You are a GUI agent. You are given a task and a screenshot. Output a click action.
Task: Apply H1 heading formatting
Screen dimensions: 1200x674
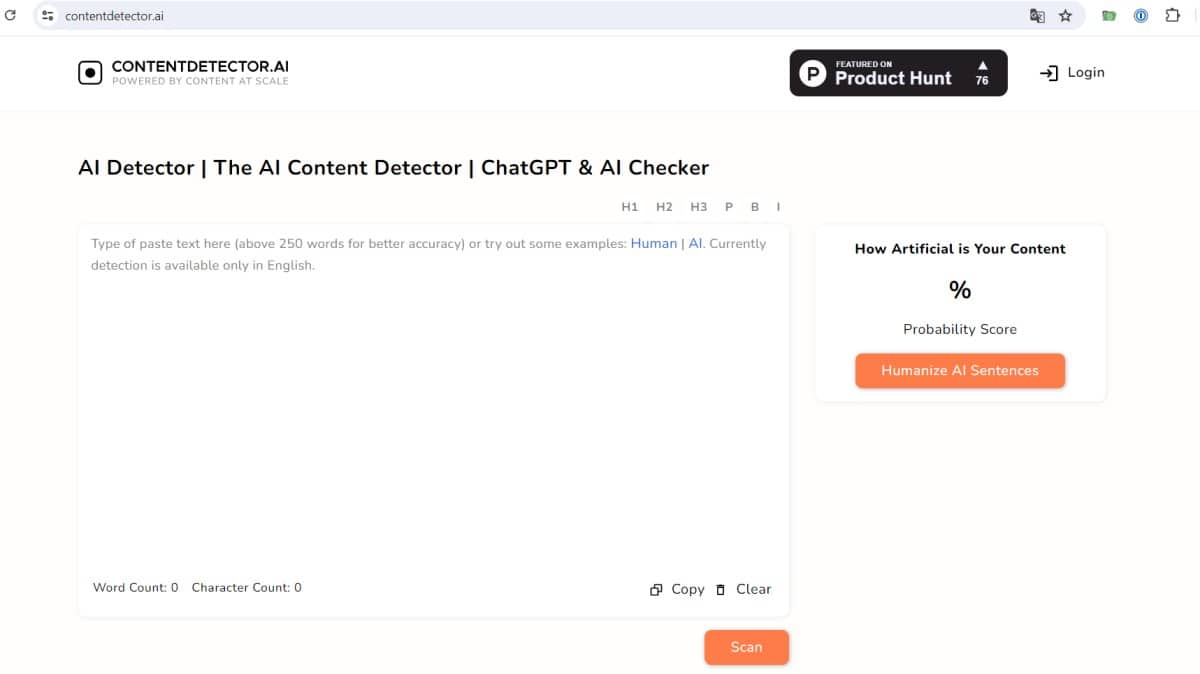(x=629, y=207)
